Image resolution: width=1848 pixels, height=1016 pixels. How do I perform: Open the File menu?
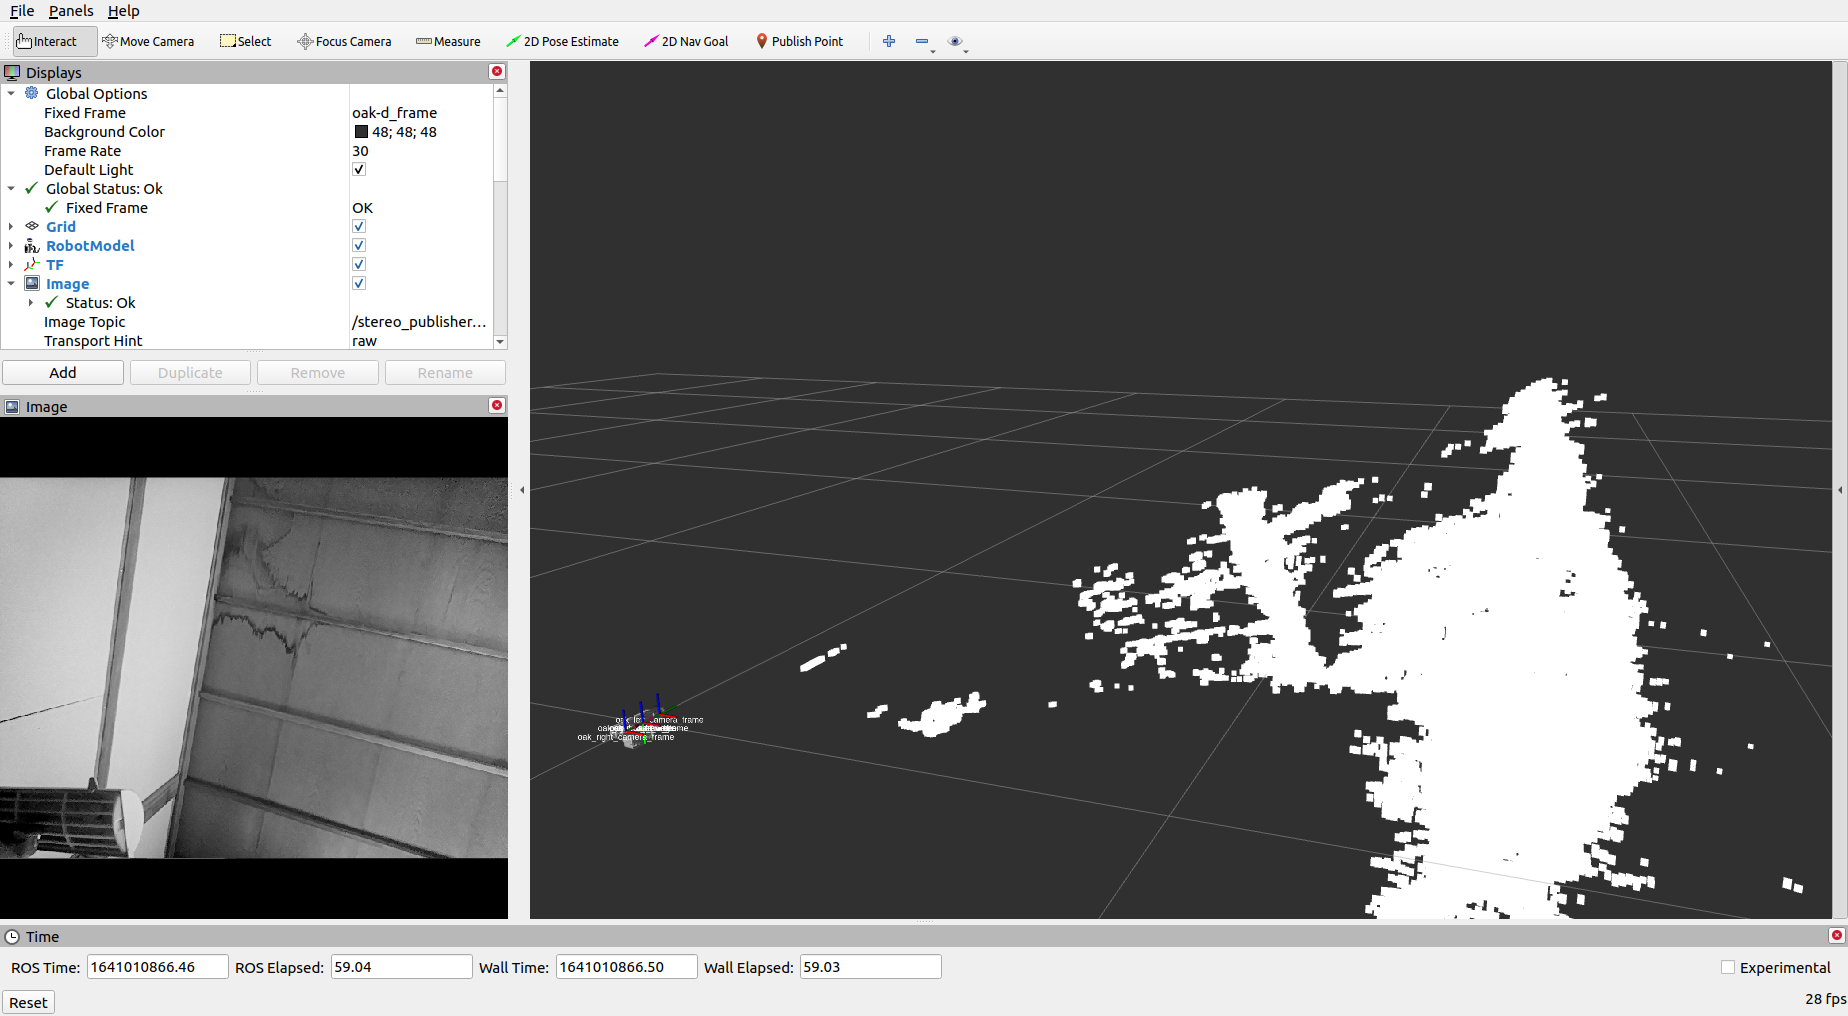click(21, 11)
